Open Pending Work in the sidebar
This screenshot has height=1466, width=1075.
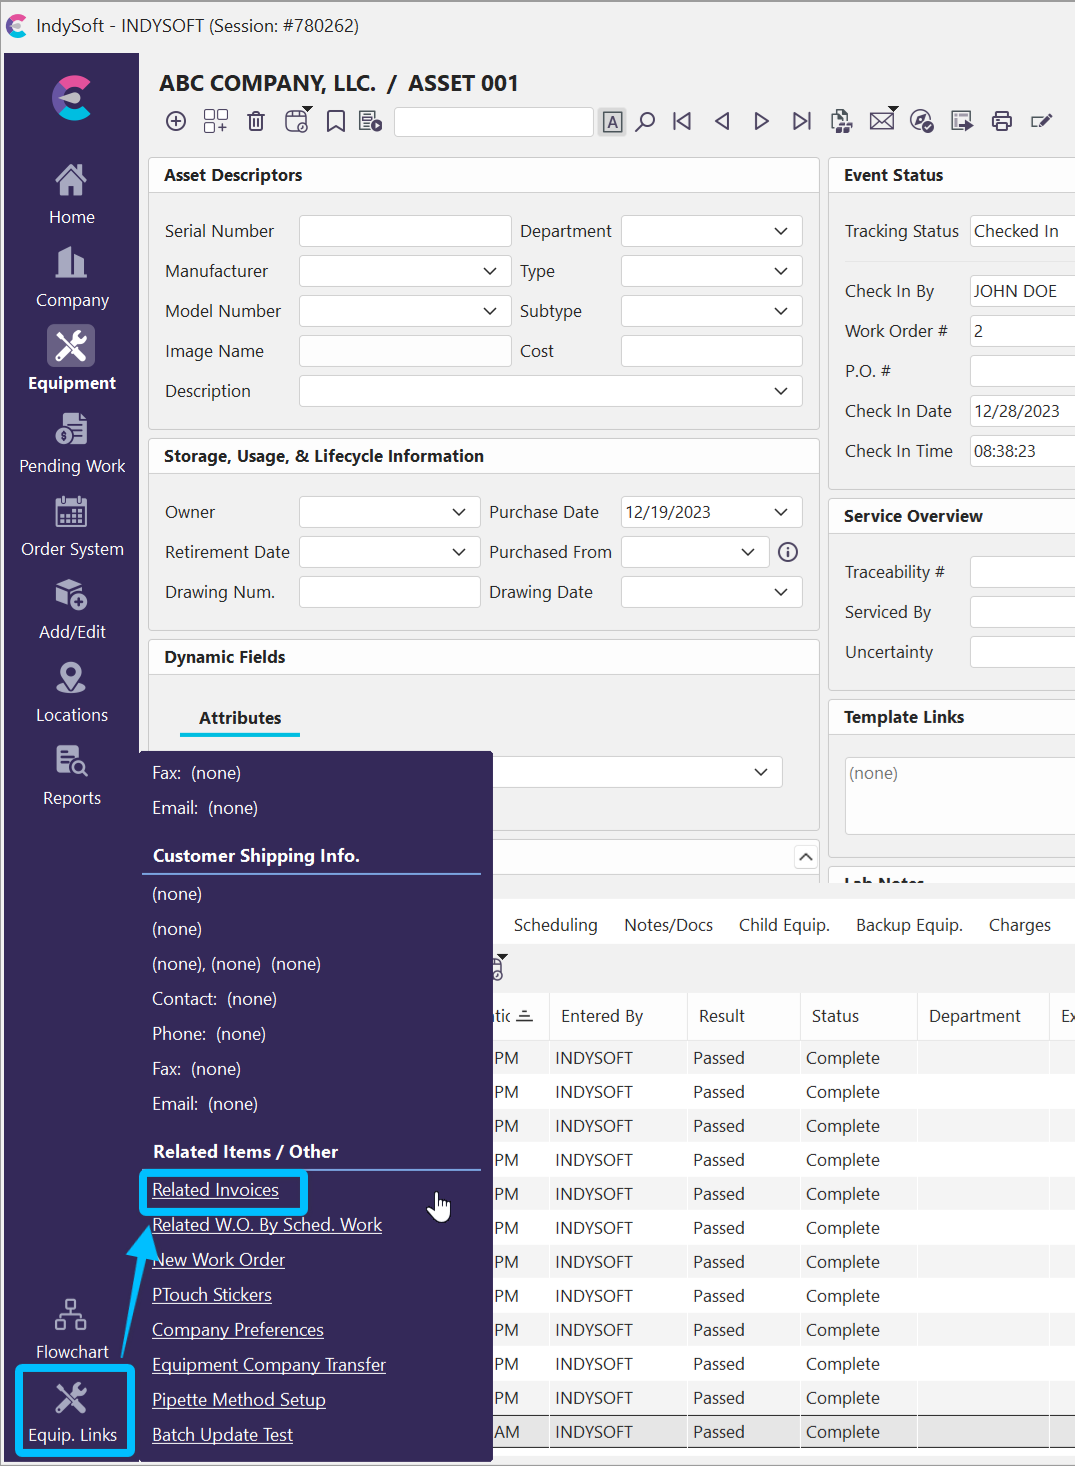click(x=72, y=445)
